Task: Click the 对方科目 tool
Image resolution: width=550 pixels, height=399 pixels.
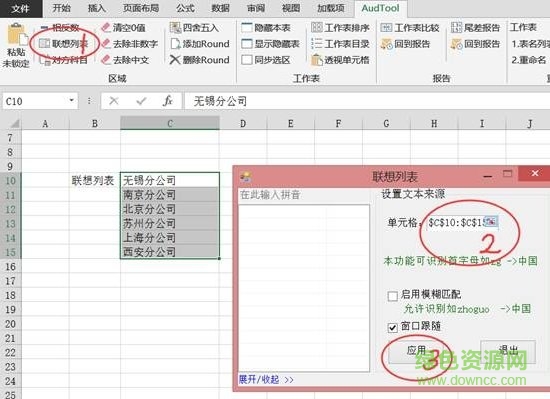Action: click(63, 60)
